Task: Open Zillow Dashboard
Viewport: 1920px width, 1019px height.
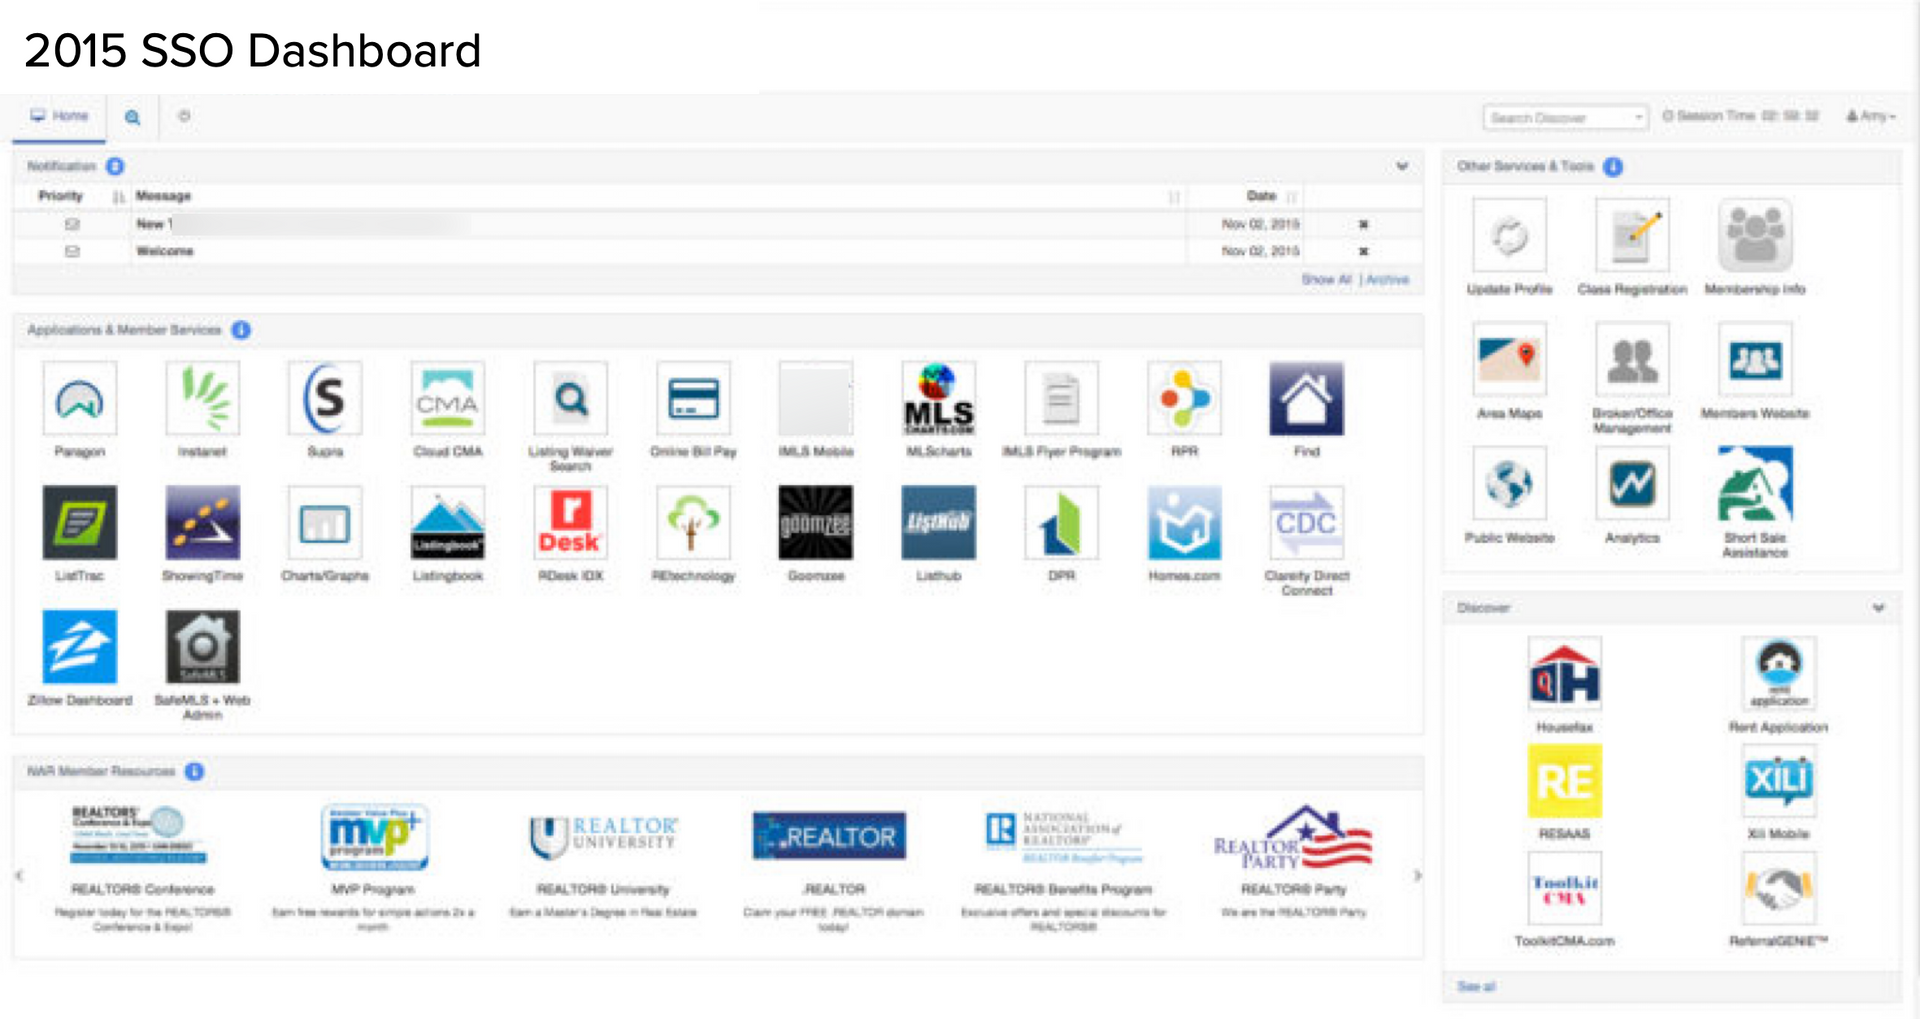Action: click(x=80, y=647)
